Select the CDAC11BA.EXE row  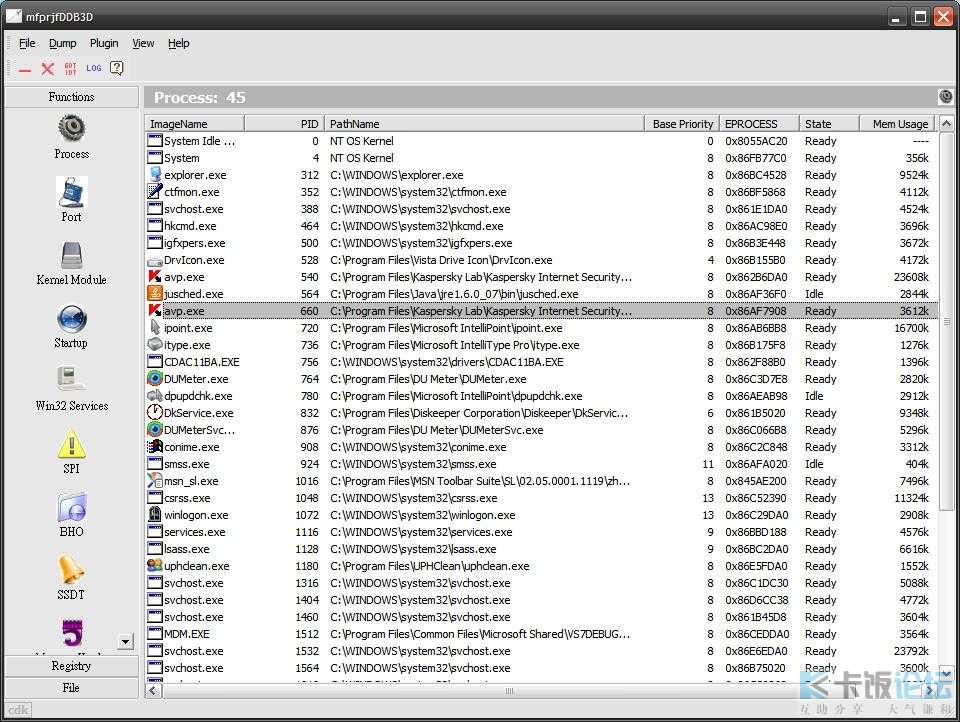click(541, 362)
